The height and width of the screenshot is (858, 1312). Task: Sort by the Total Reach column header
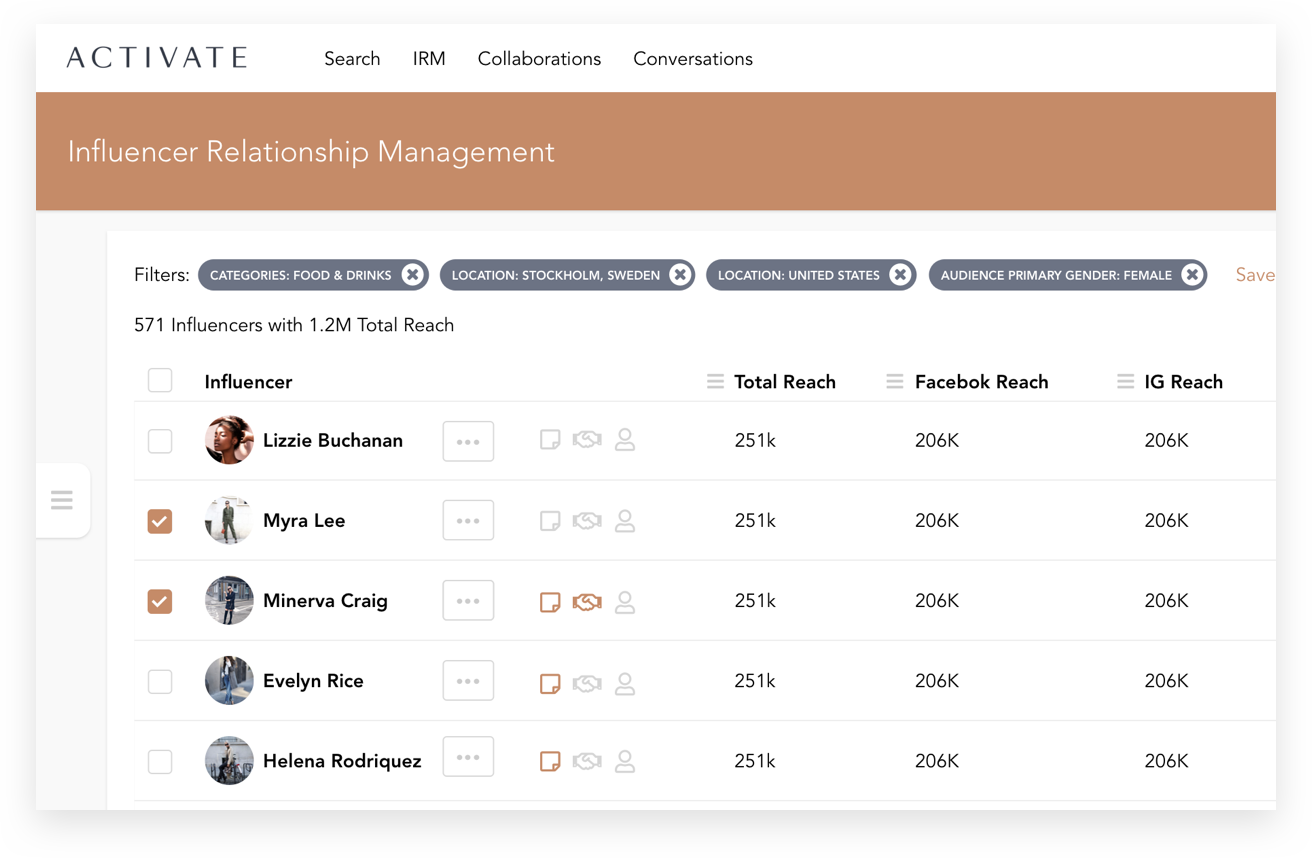(785, 382)
